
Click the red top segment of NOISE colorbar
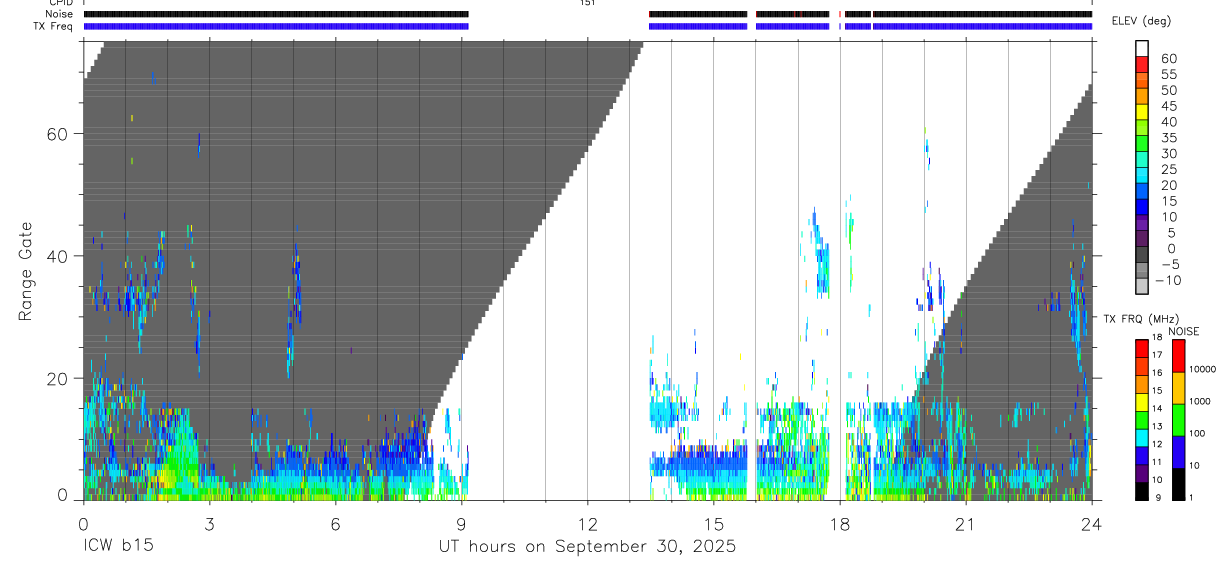coord(1178,356)
